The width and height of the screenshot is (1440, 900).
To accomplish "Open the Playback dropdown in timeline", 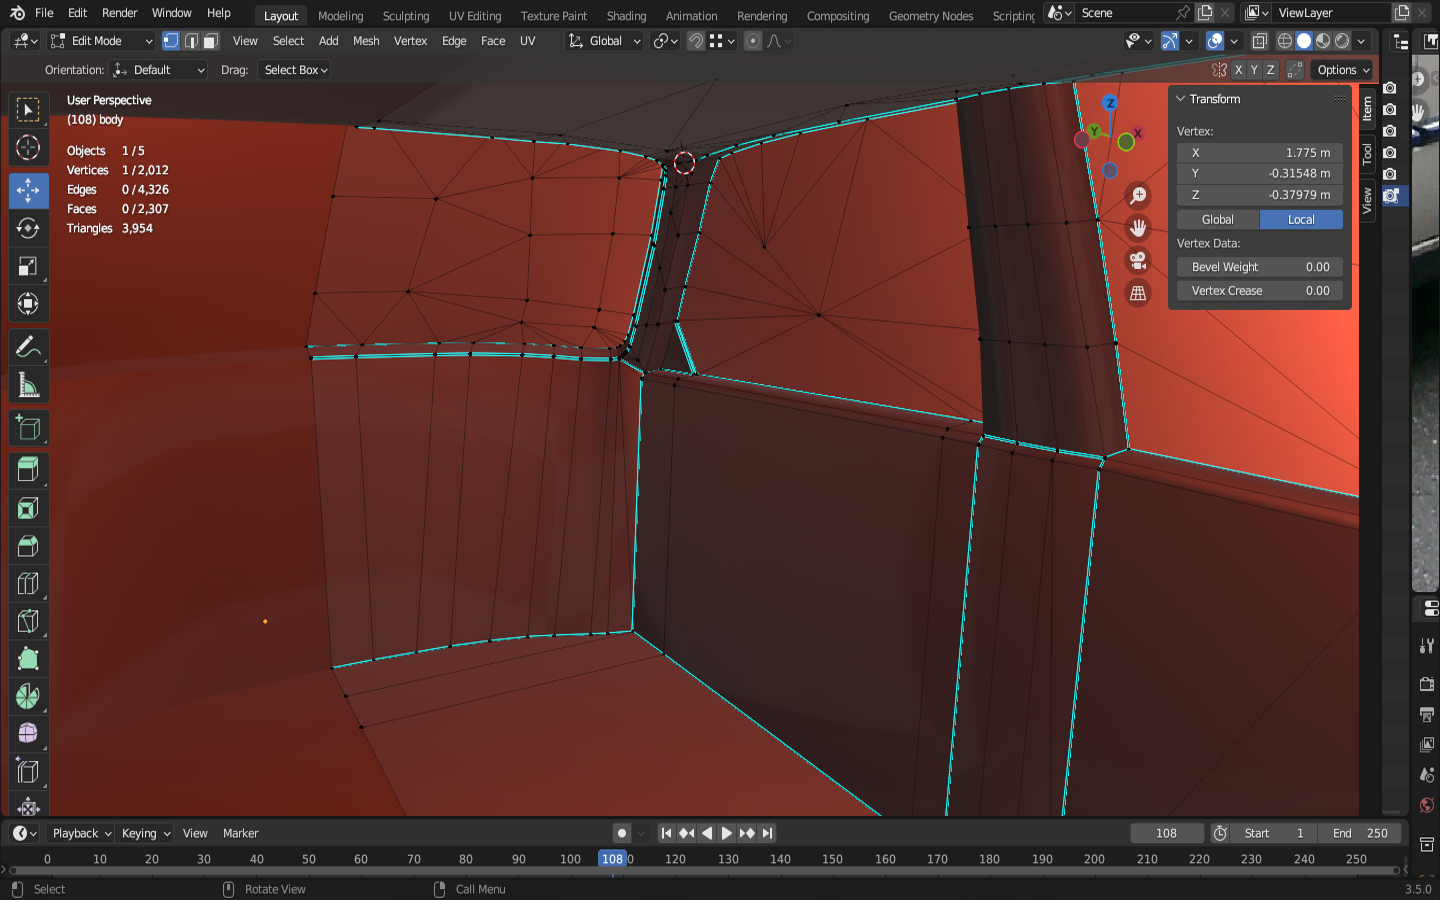I will coord(81,833).
